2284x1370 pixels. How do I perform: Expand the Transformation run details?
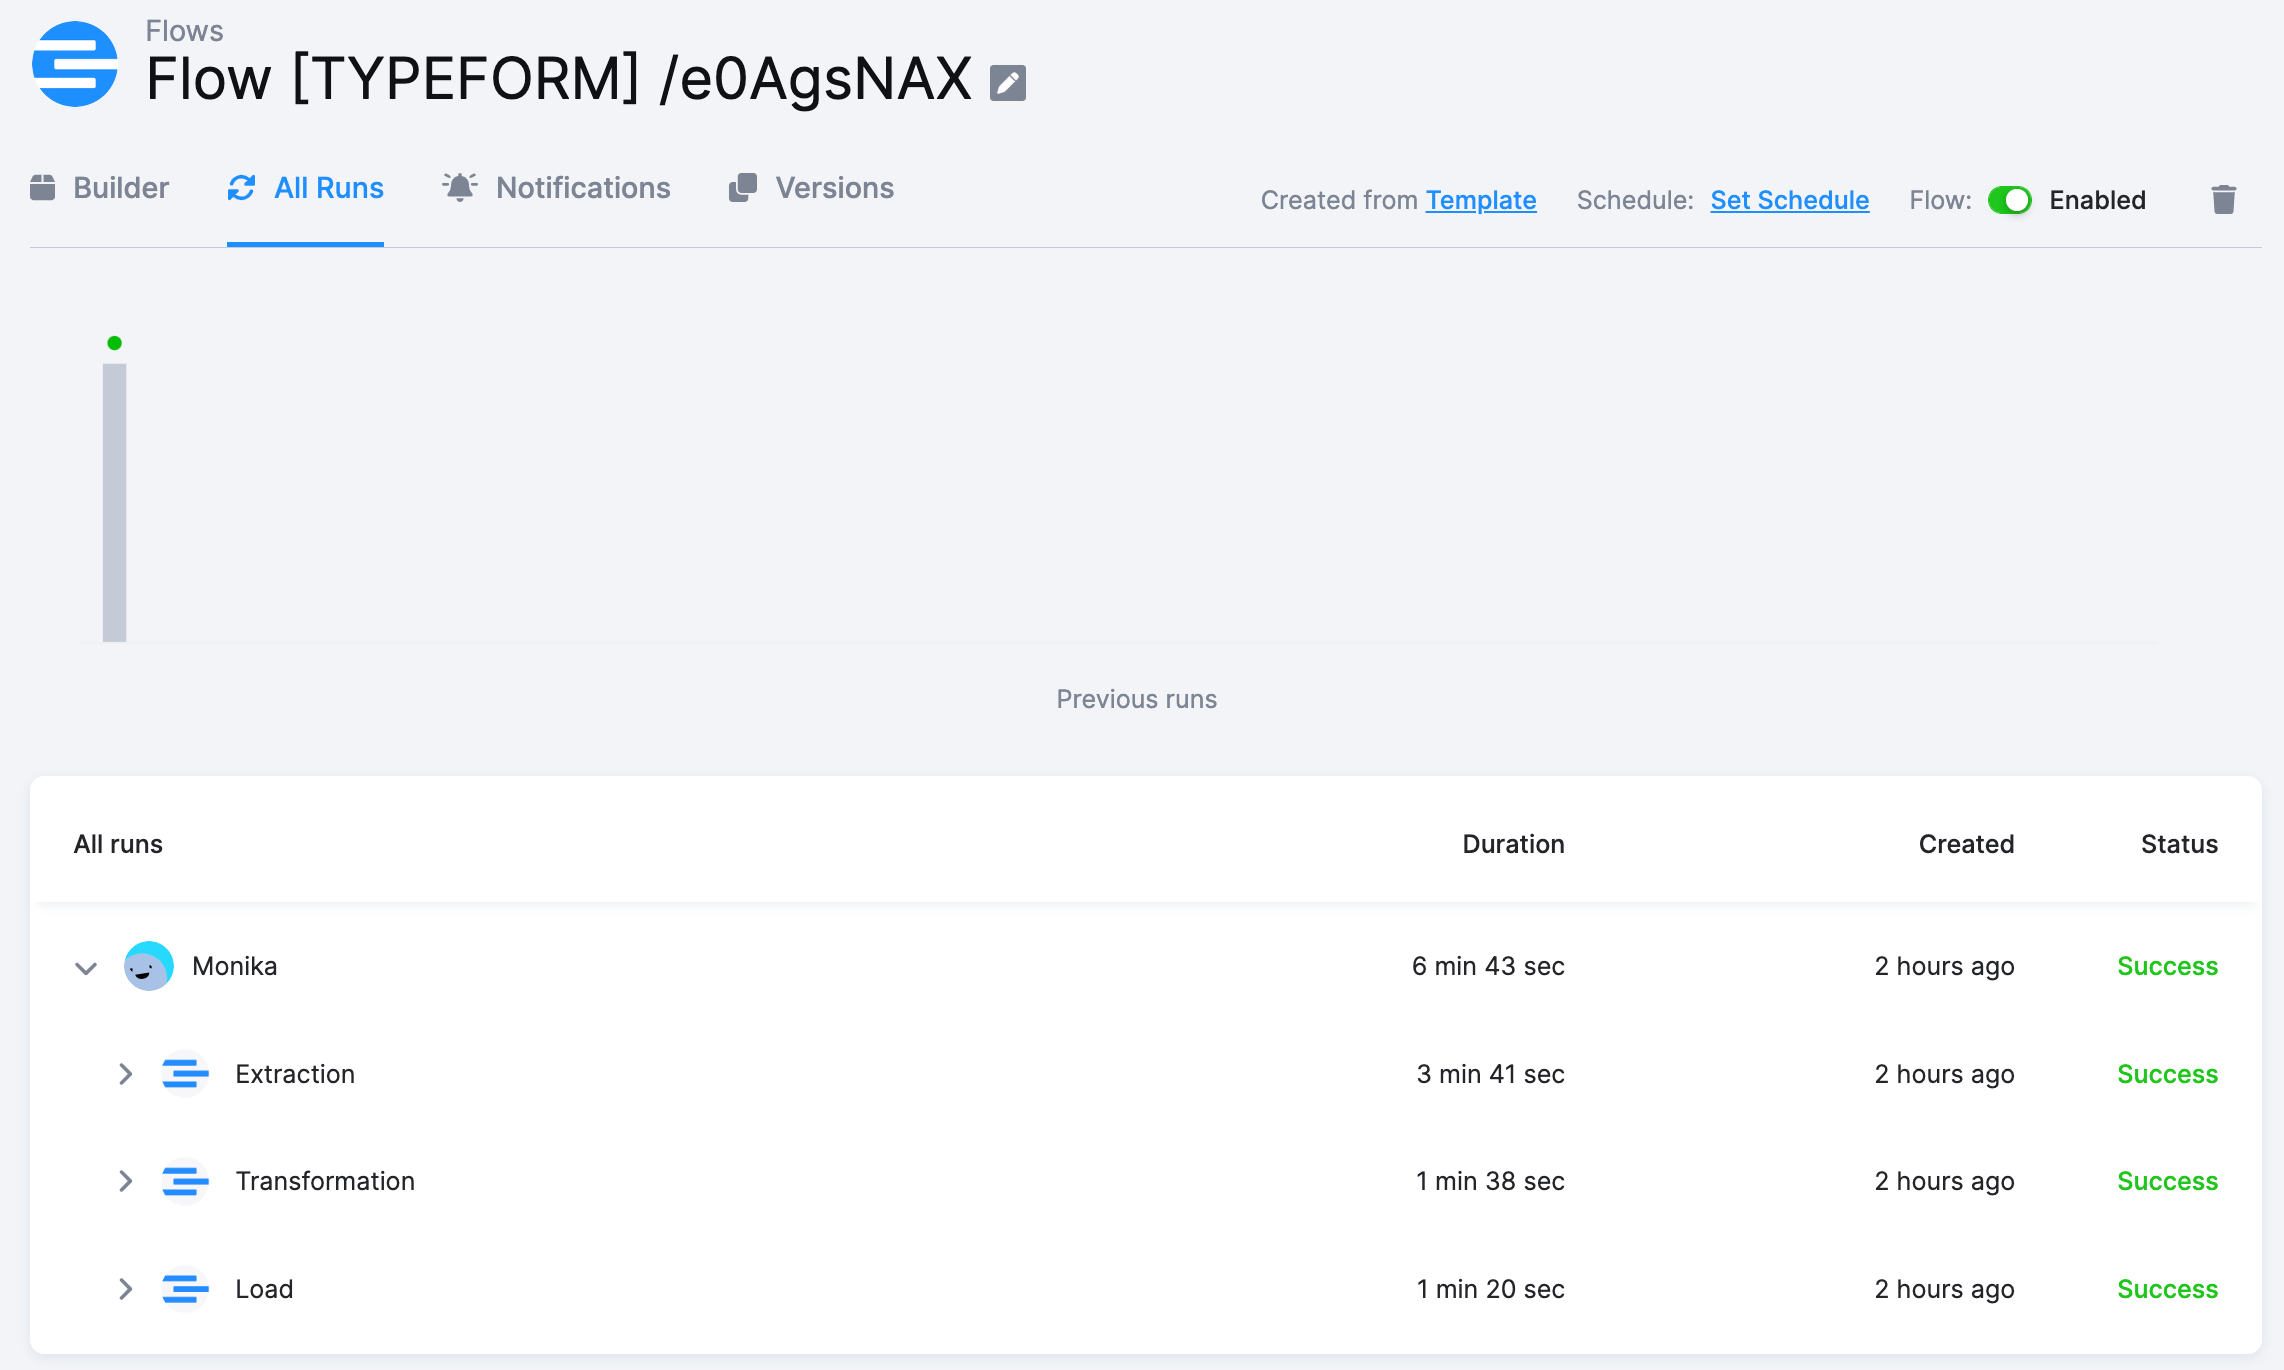click(126, 1181)
